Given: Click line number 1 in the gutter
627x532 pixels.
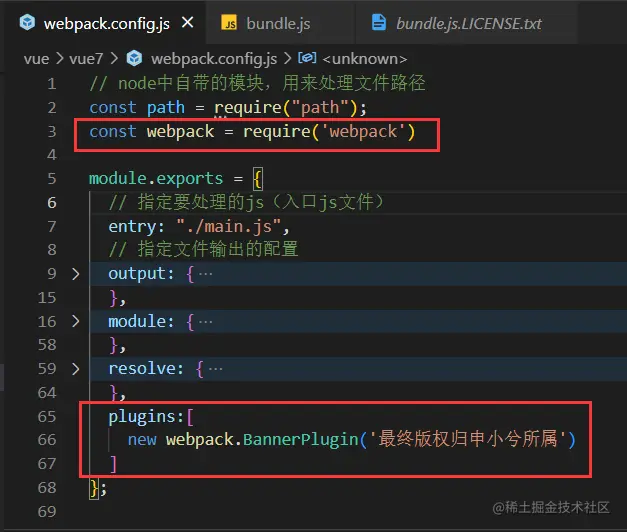Looking at the screenshot, I should 52,84.
